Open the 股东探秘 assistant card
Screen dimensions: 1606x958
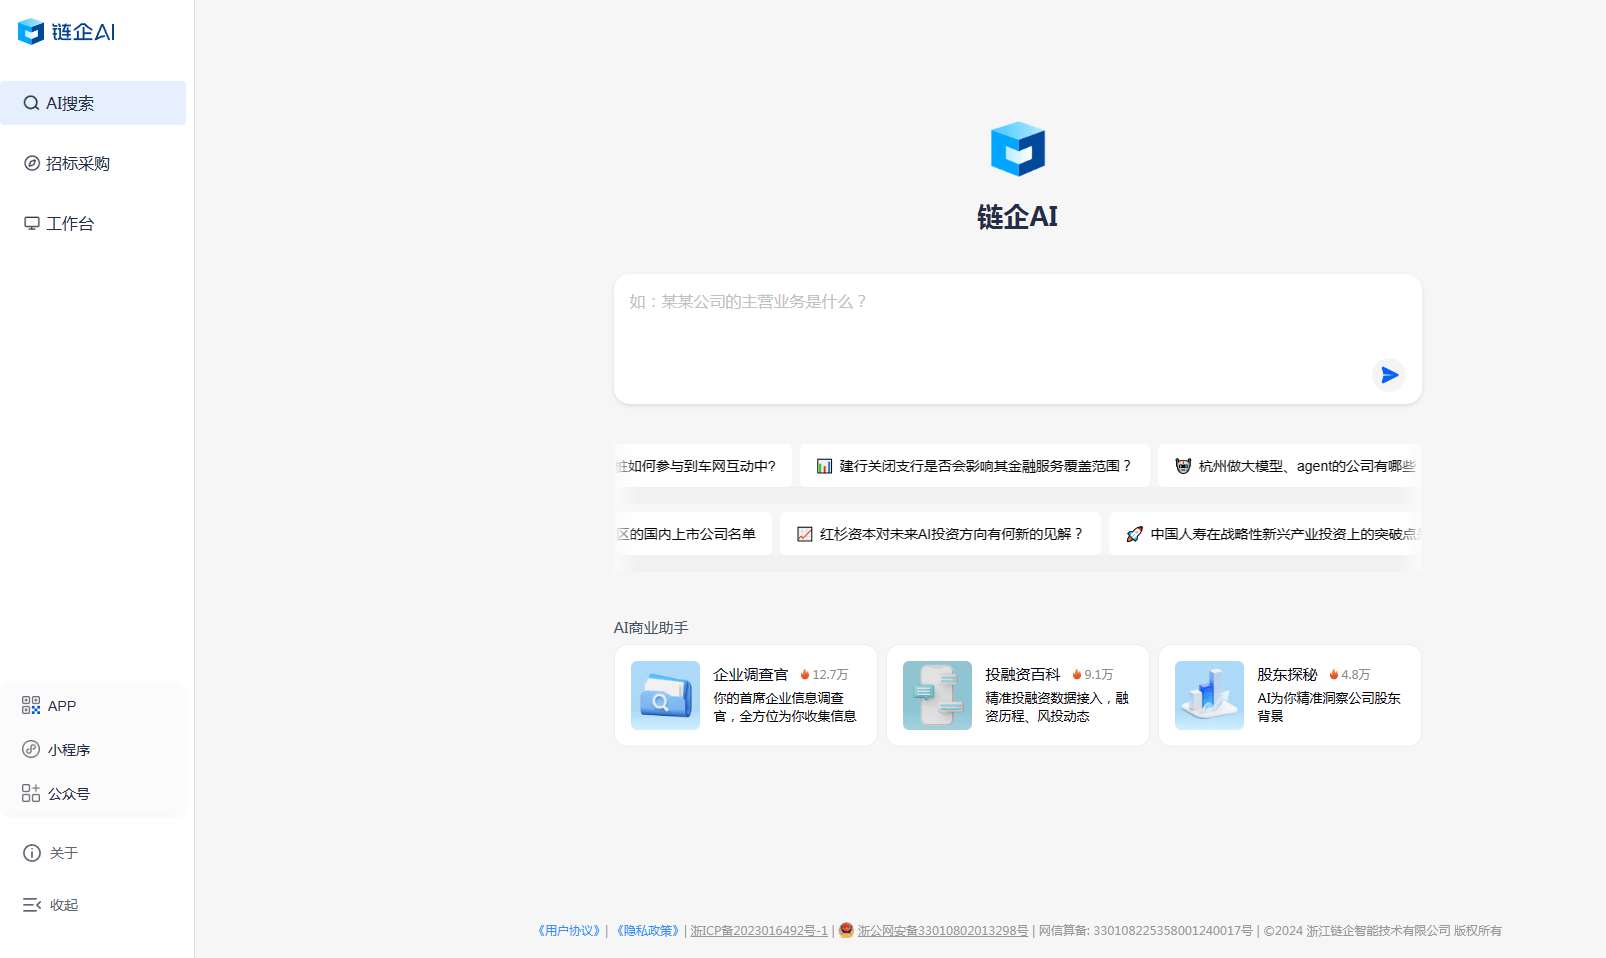pos(1290,695)
